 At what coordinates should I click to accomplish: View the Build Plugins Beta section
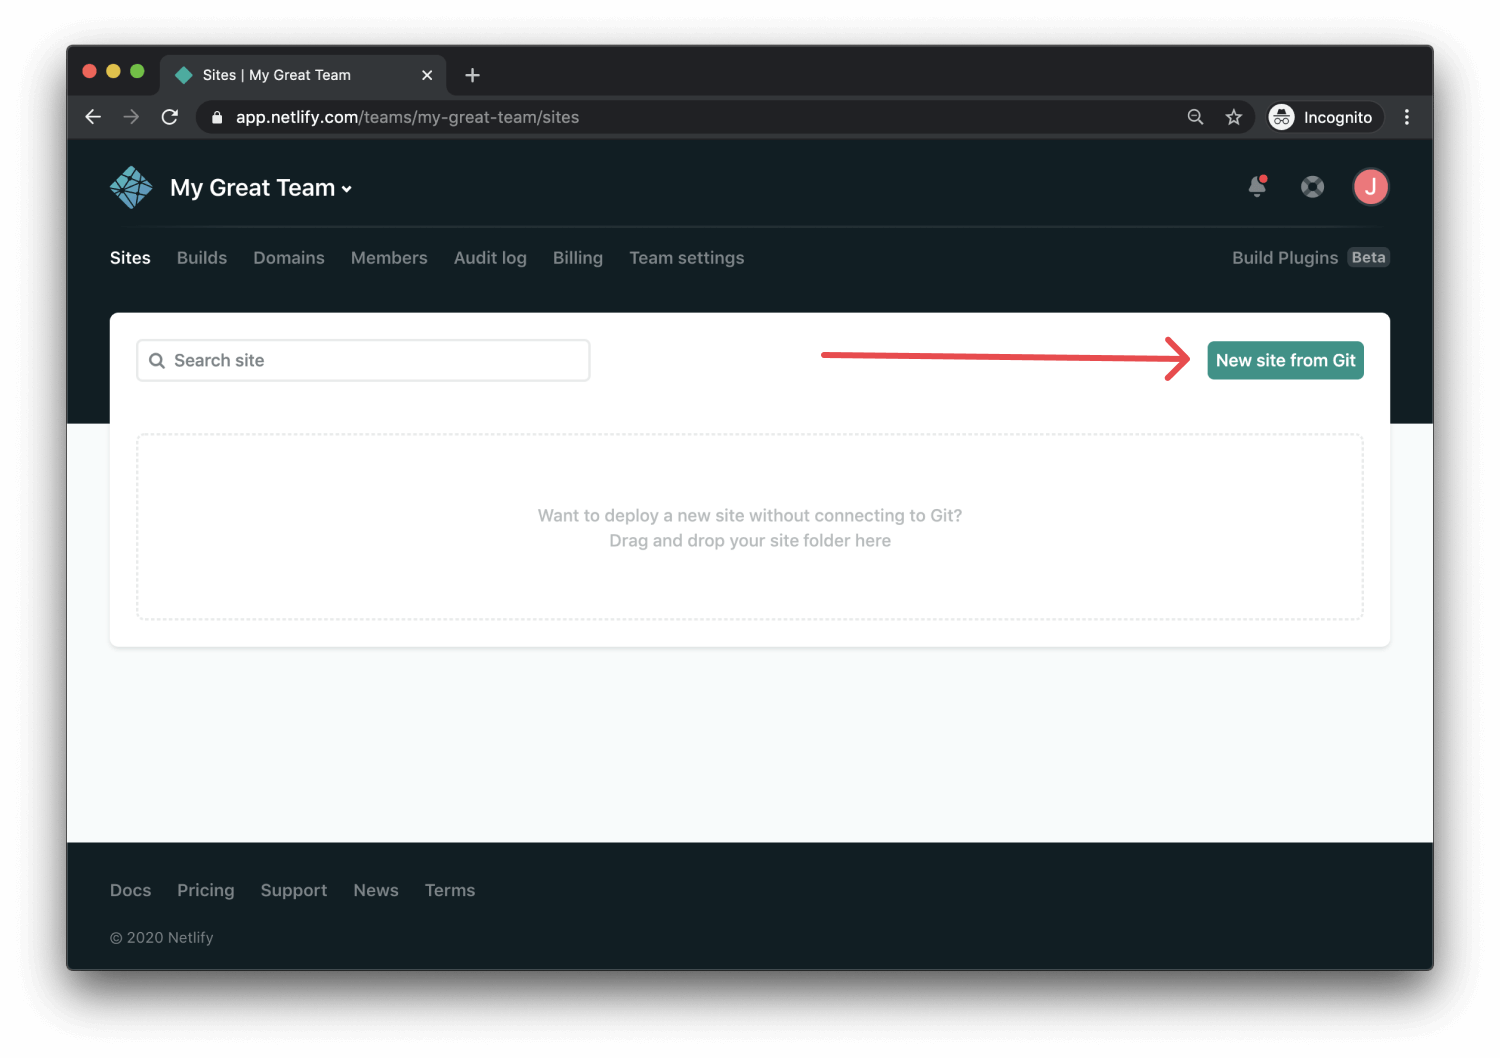click(x=1285, y=258)
